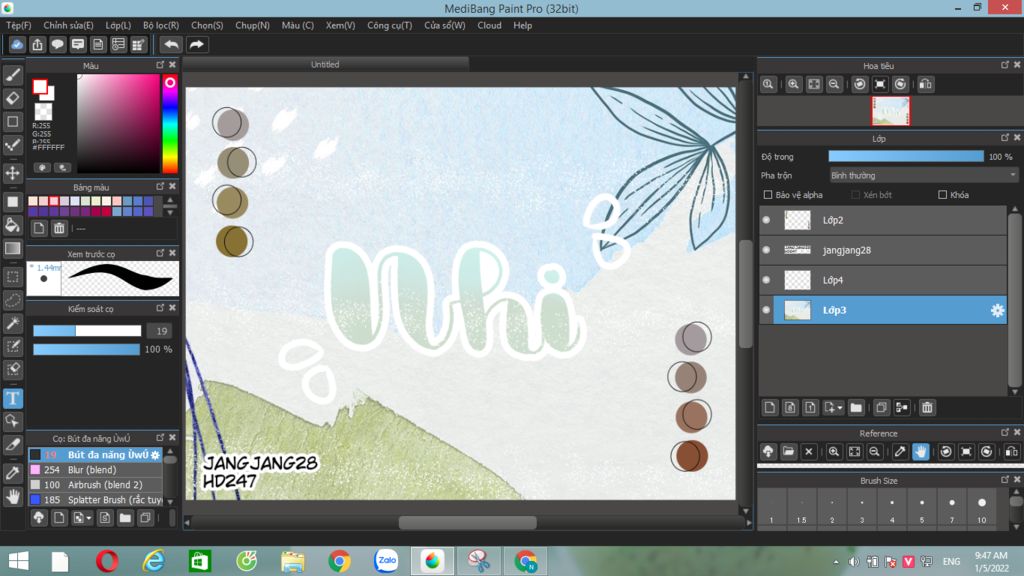Open image folder icon in Reference panel
The width and height of the screenshot is (1024, 576).
(788, 451)
